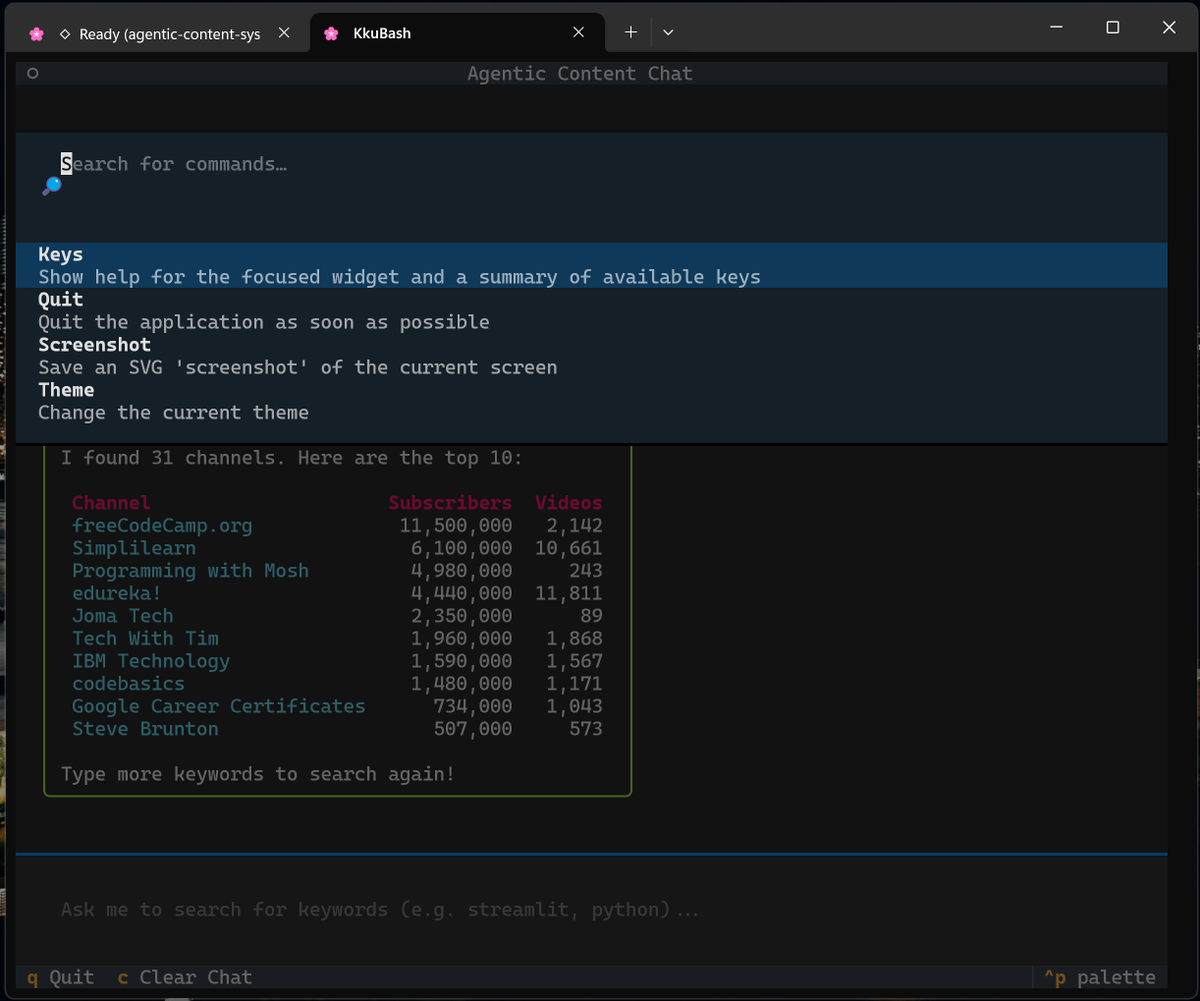Choose the Theme command in palette
This screenshot has height=1001, width=1200.
click(x=591, y=401)
